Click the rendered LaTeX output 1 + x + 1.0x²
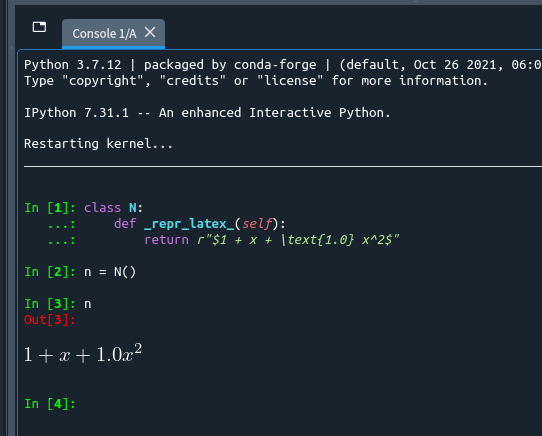This screenshot has height=436, width=542. click(x=83, y=353)
